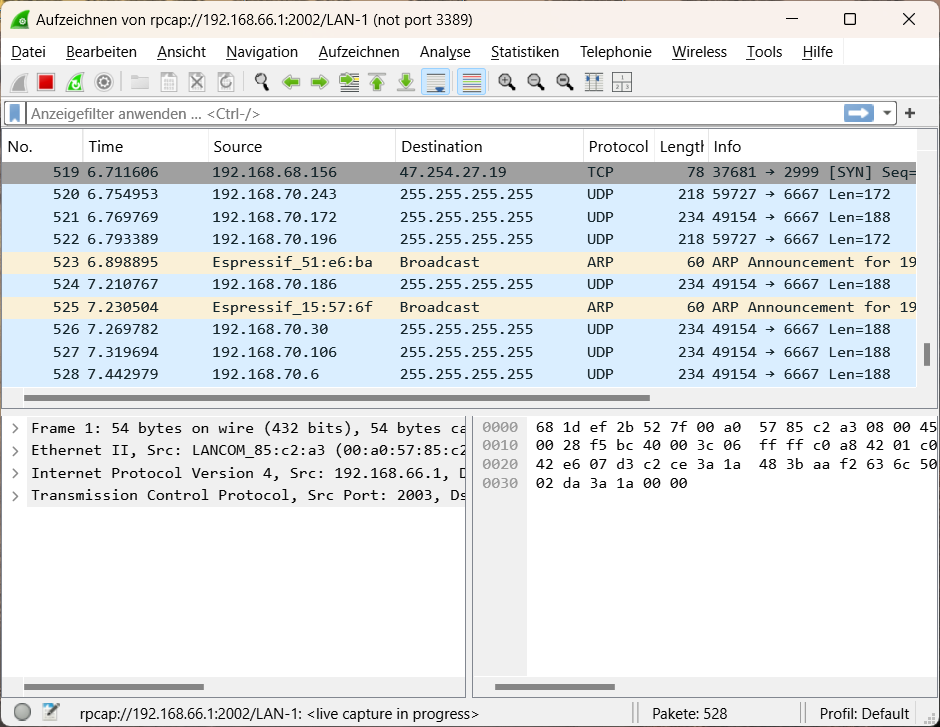Restart the current capture

tap(72, 81)
